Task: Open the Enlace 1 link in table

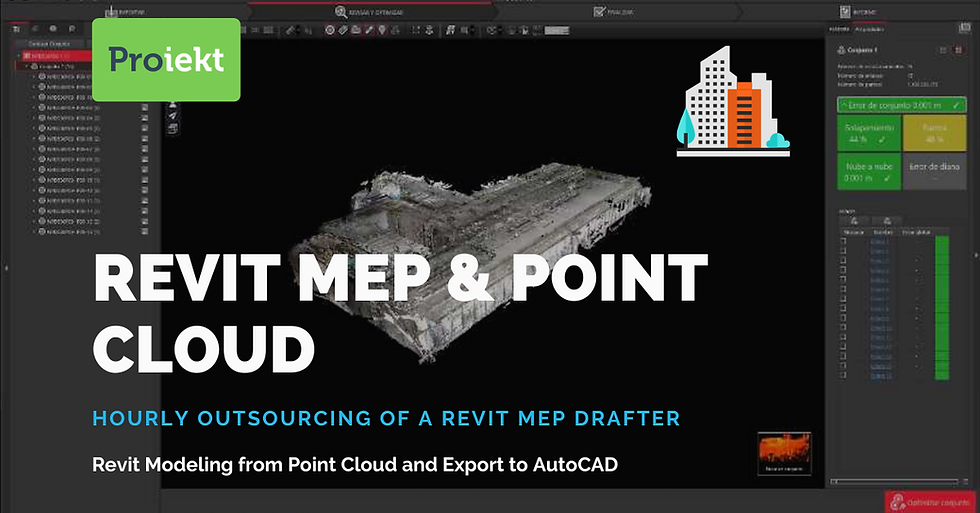Action: [879, 242]
